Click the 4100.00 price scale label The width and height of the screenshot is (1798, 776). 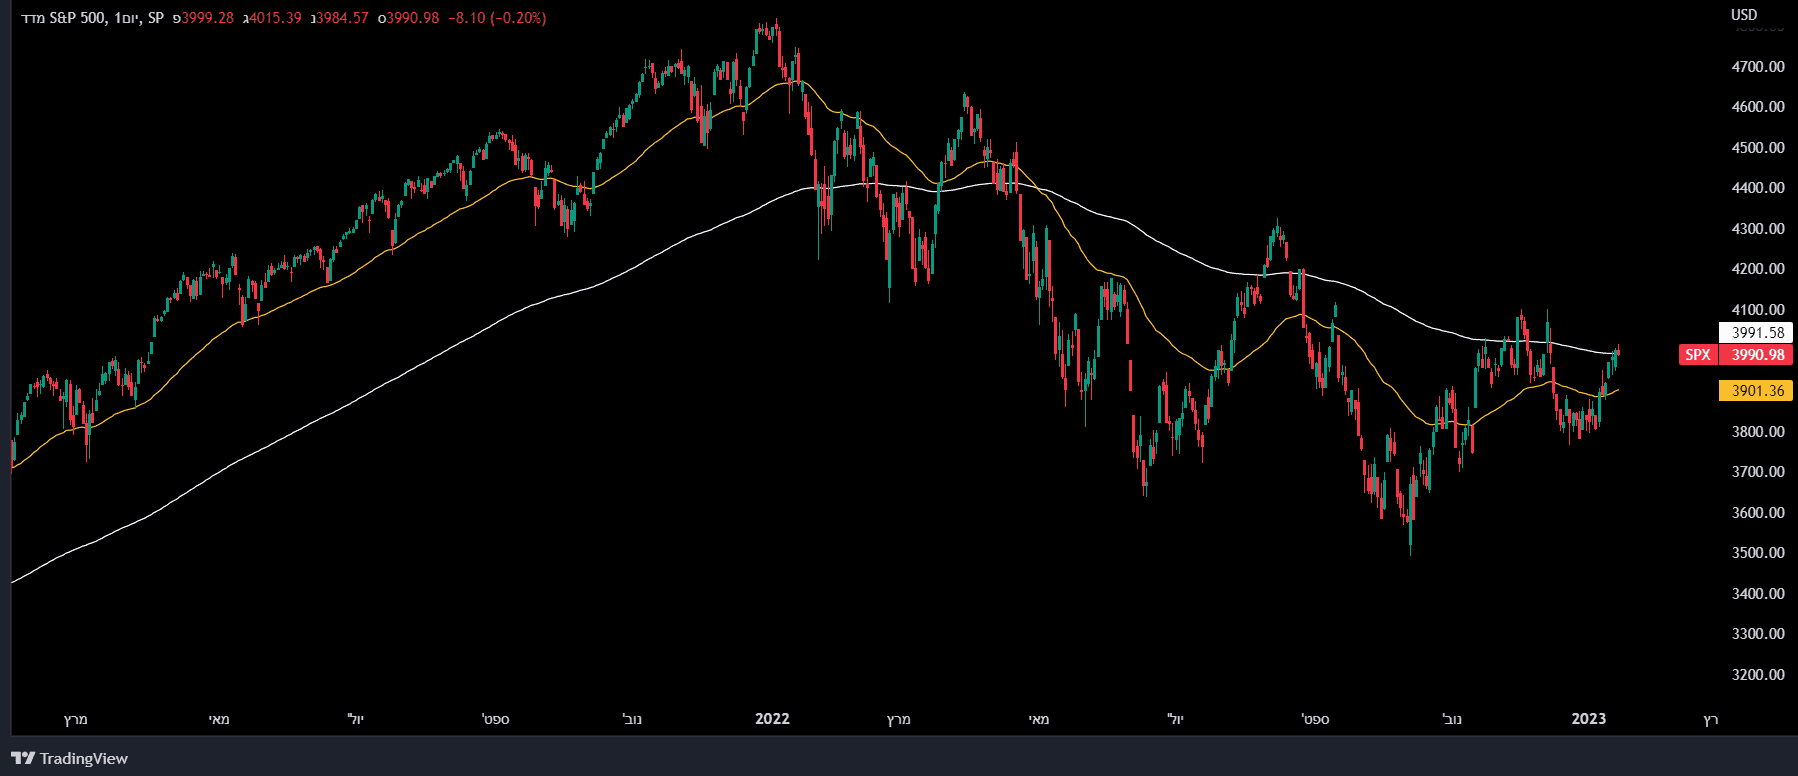pyautogui.click(x=1757, y=310)
